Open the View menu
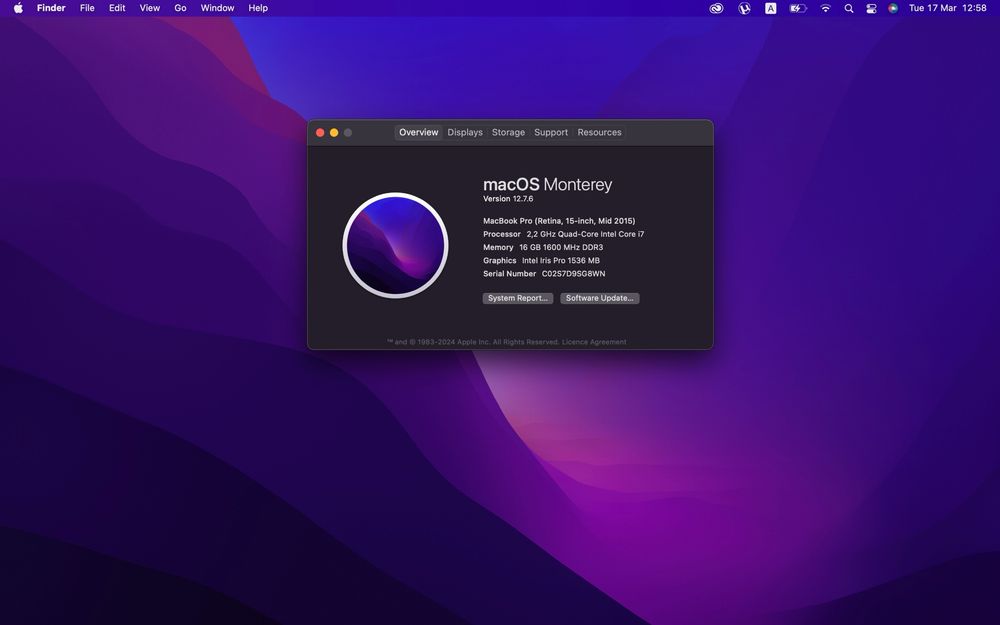This screenshot has width=1000, height=625. tap(150, 8)
